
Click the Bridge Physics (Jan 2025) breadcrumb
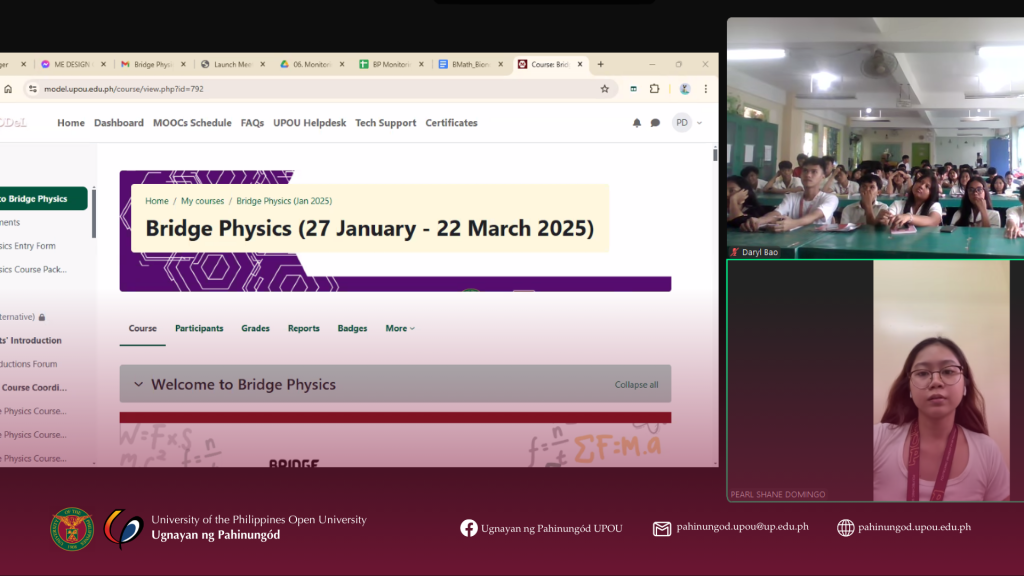coord(284,201)
